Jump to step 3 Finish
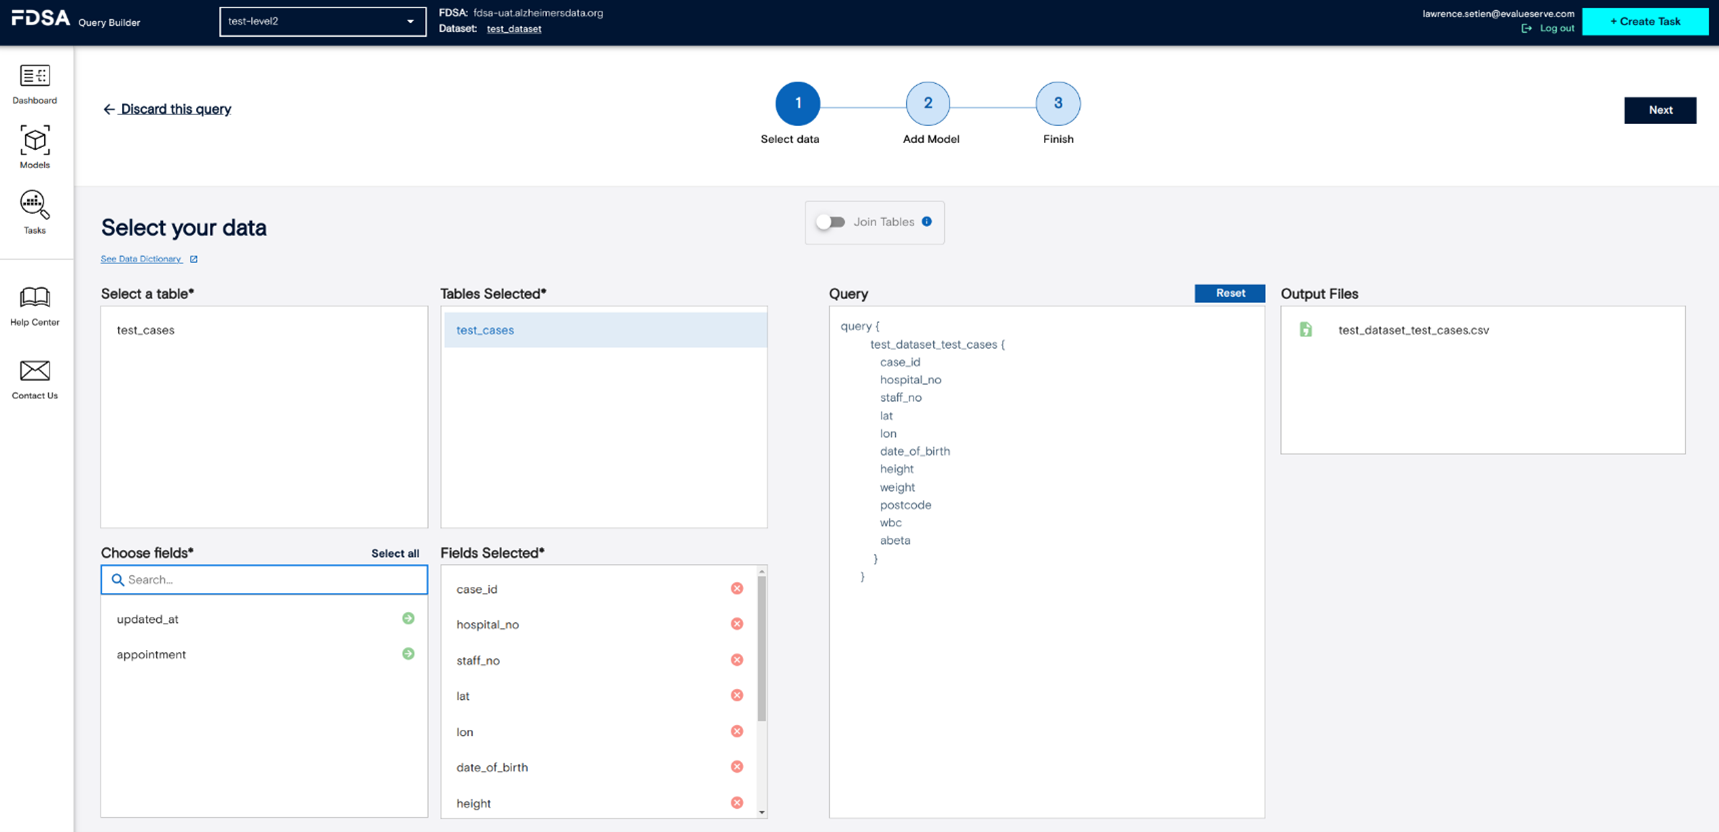The width and height of the screenshot is (1719, 832). [1058, 104]
